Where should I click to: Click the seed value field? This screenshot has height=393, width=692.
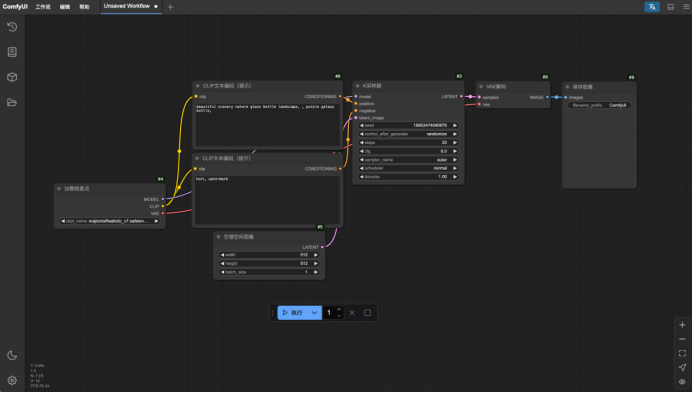(408, 125)
